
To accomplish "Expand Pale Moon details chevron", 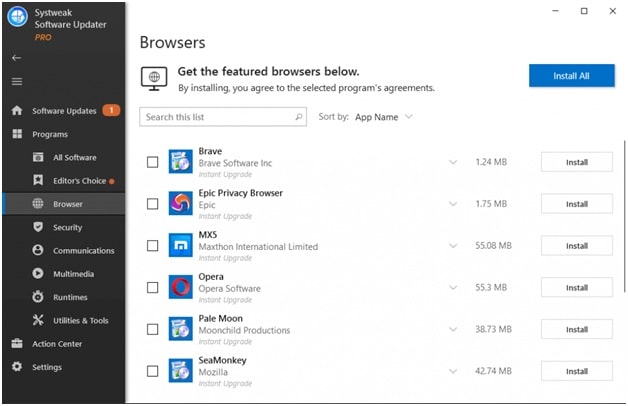I will coord(453,329).
